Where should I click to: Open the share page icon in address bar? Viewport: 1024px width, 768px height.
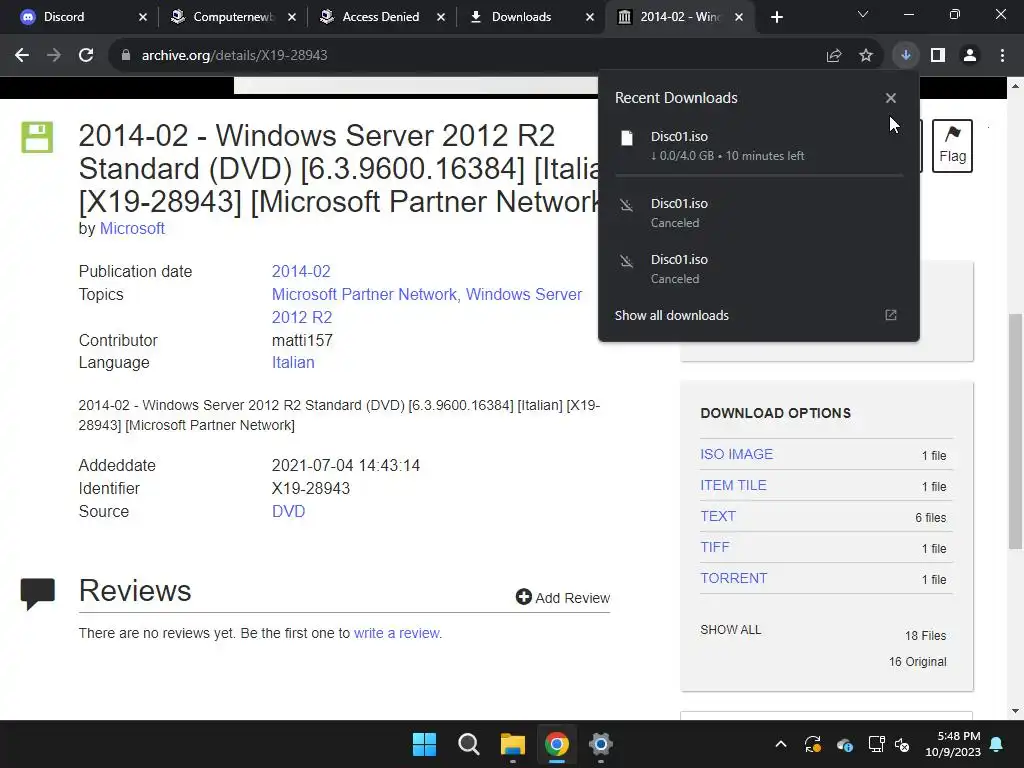pyautogui.click(x=833, y=56)
